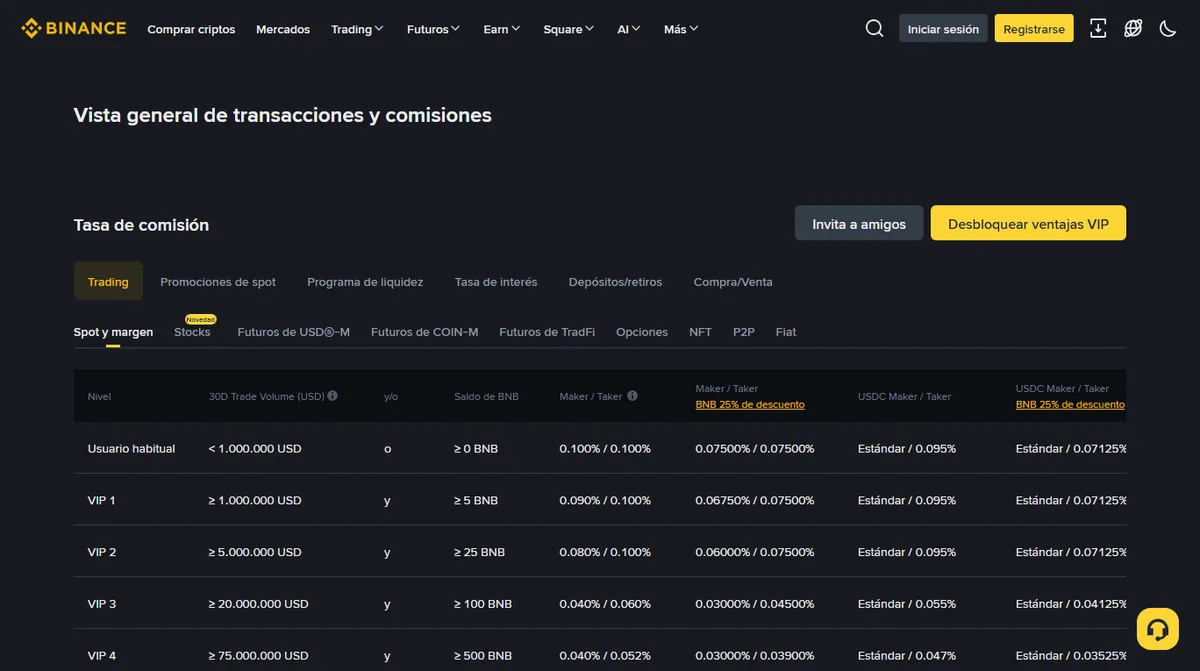Click '0.040% / 0.060%' fee cell
This screenshot has width=1200, height=671.
605,604
